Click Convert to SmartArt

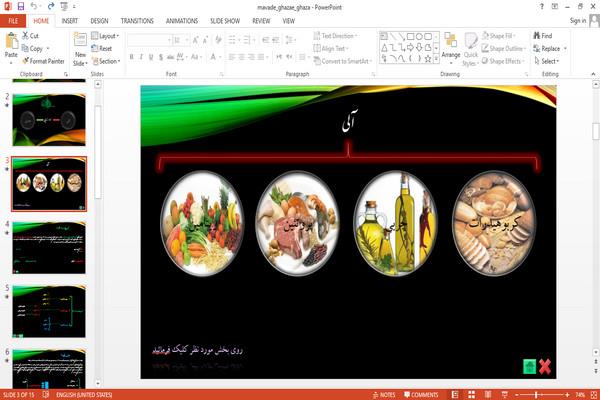point(343,61)
